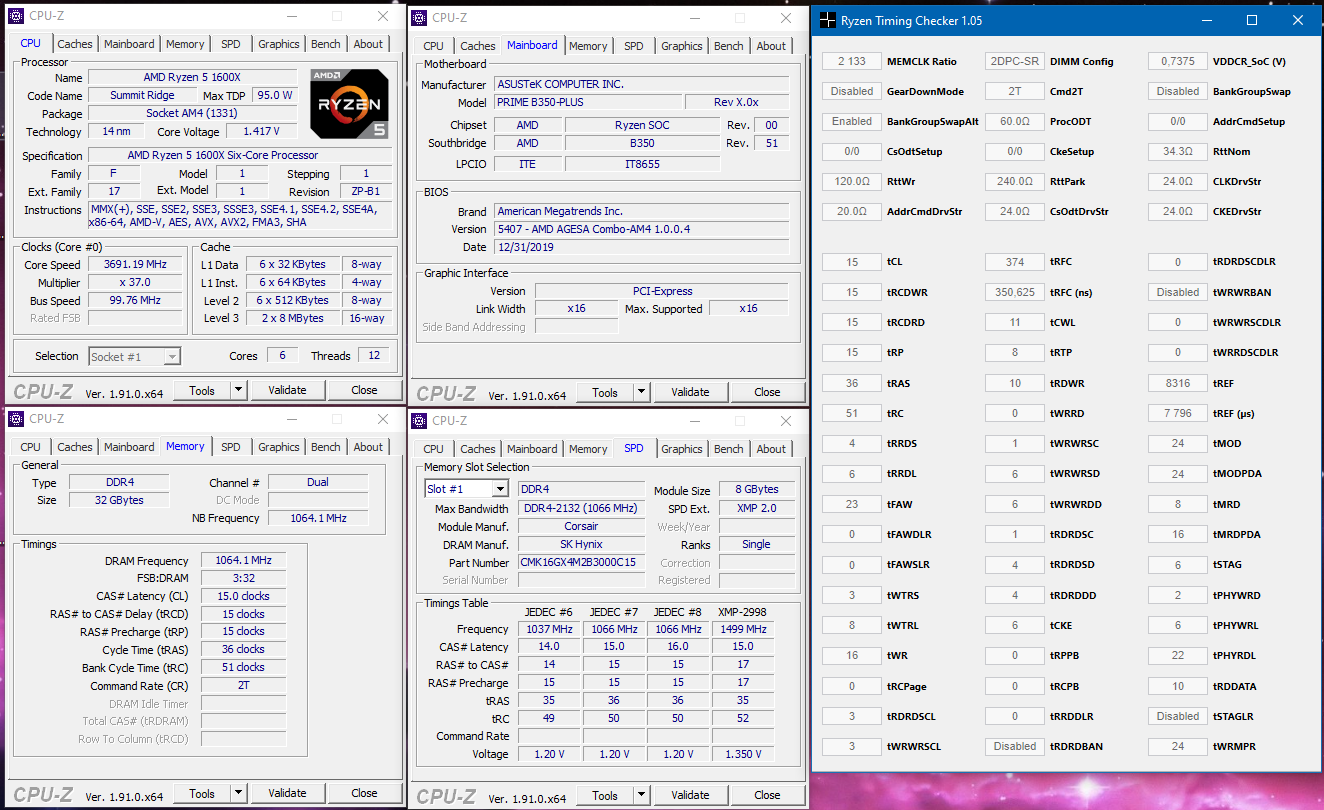Click Close button in CPU window
This screenshot has height=810, width=1324.
click(364, 390)
